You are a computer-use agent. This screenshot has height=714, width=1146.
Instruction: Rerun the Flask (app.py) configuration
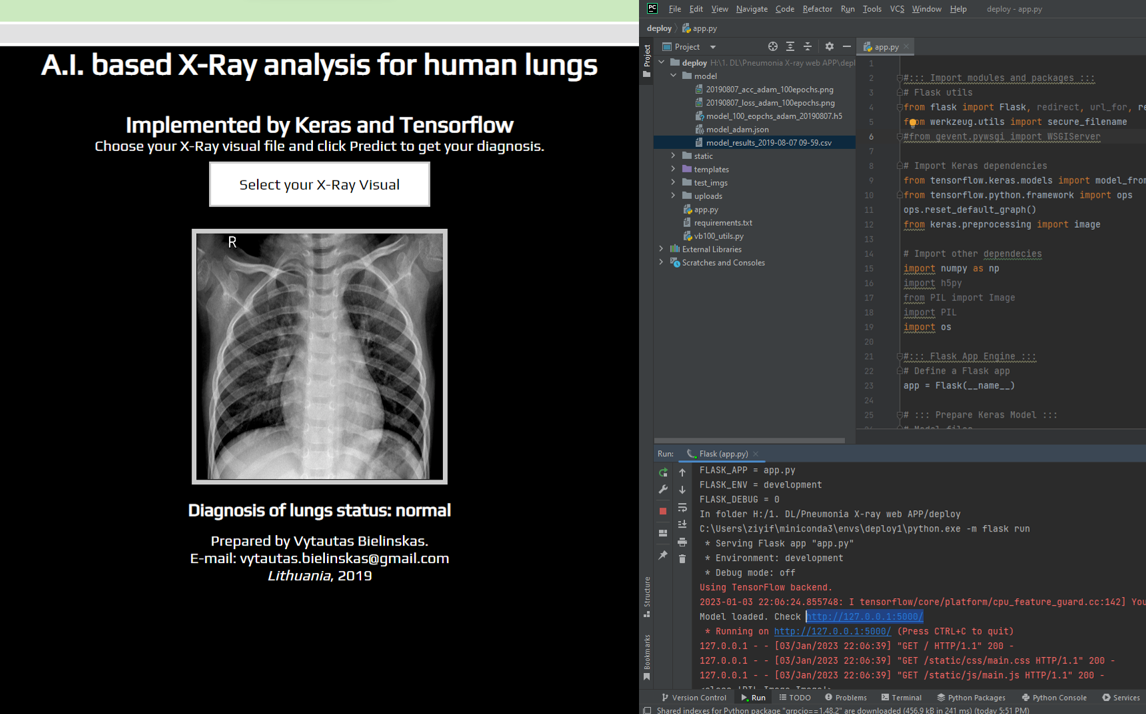[662, 473]
